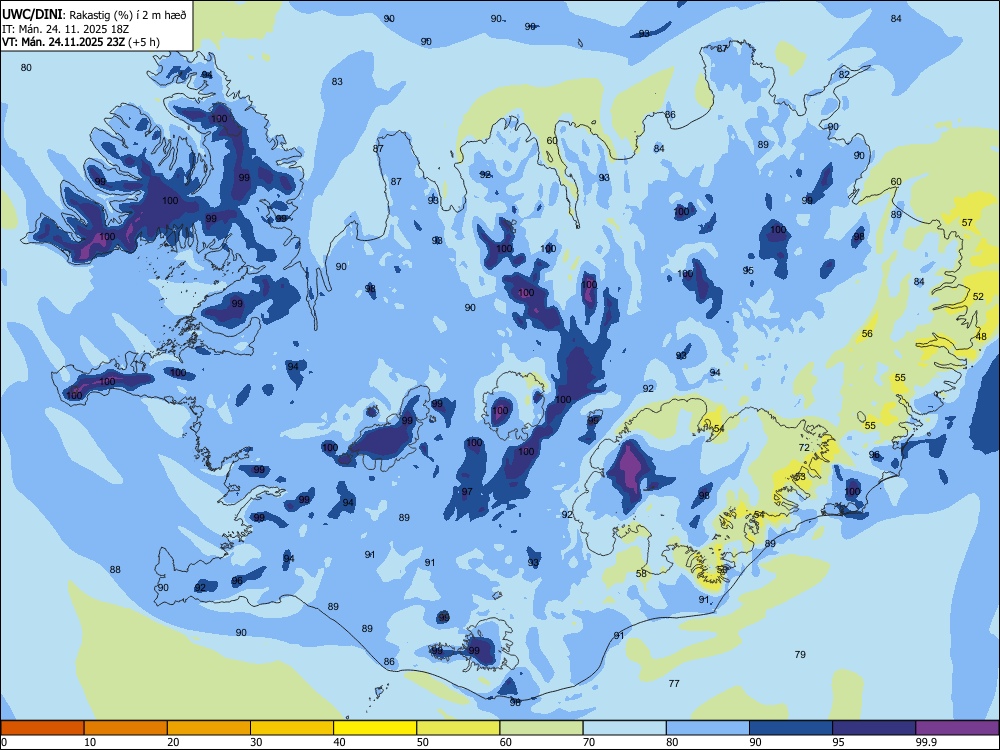The height and width of the screenshot is (750, 1000).
Task: Click the map value '56'
Action: click(867, 334)
